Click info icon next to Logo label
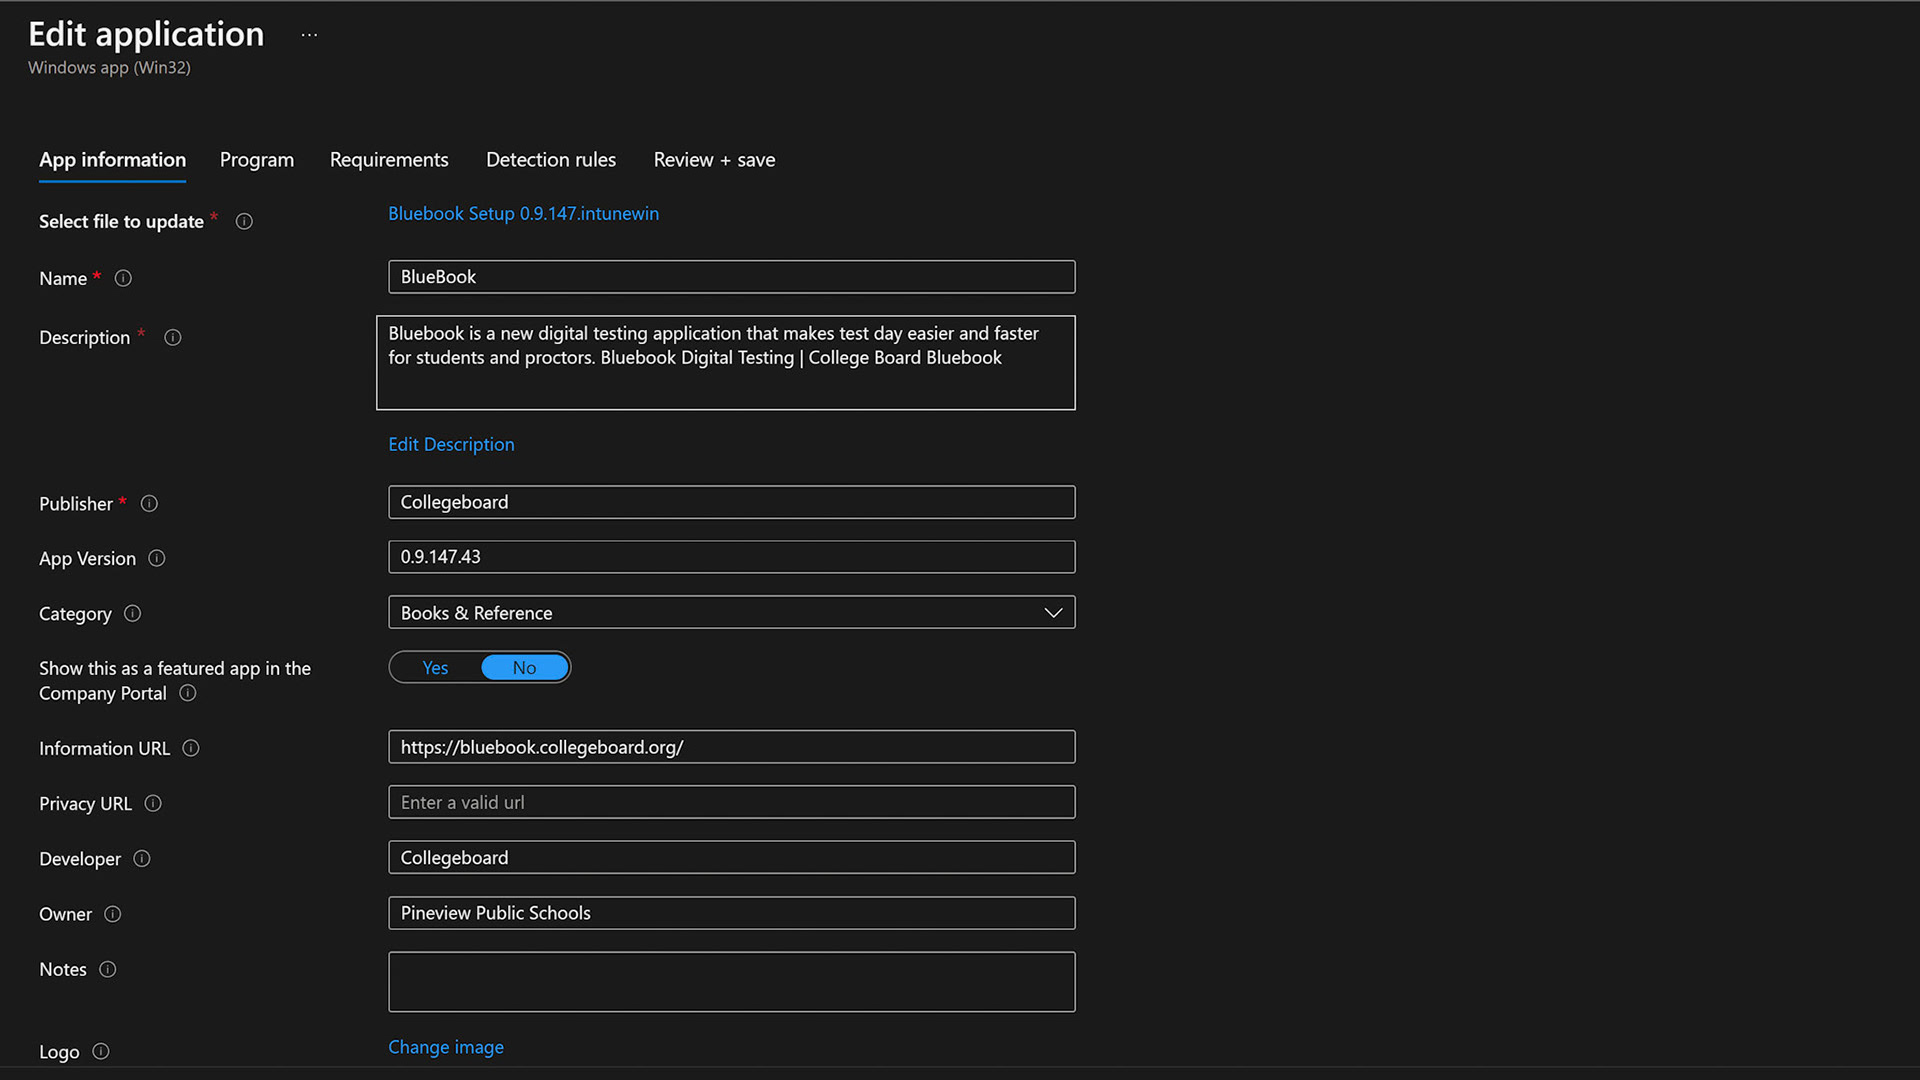 pos(101,1052)
